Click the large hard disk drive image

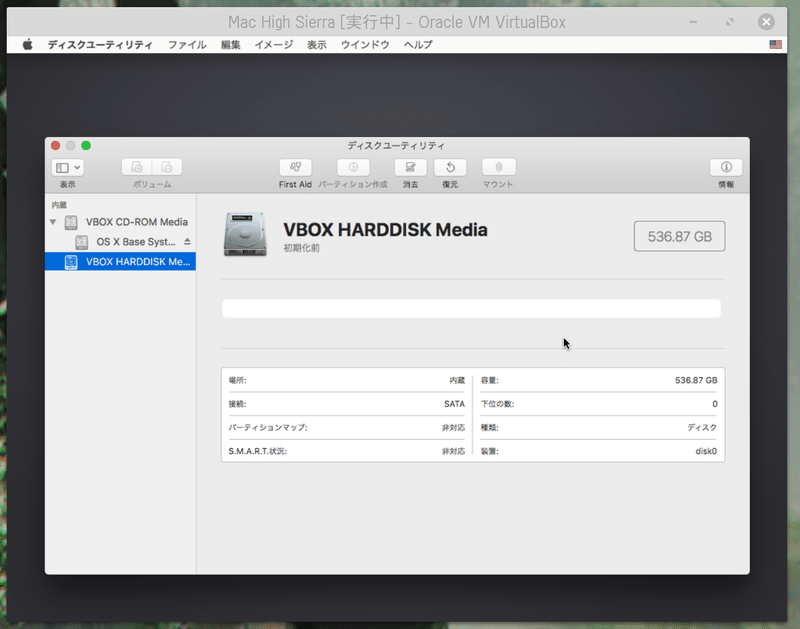pyautogui.click(x=245, y=234)
